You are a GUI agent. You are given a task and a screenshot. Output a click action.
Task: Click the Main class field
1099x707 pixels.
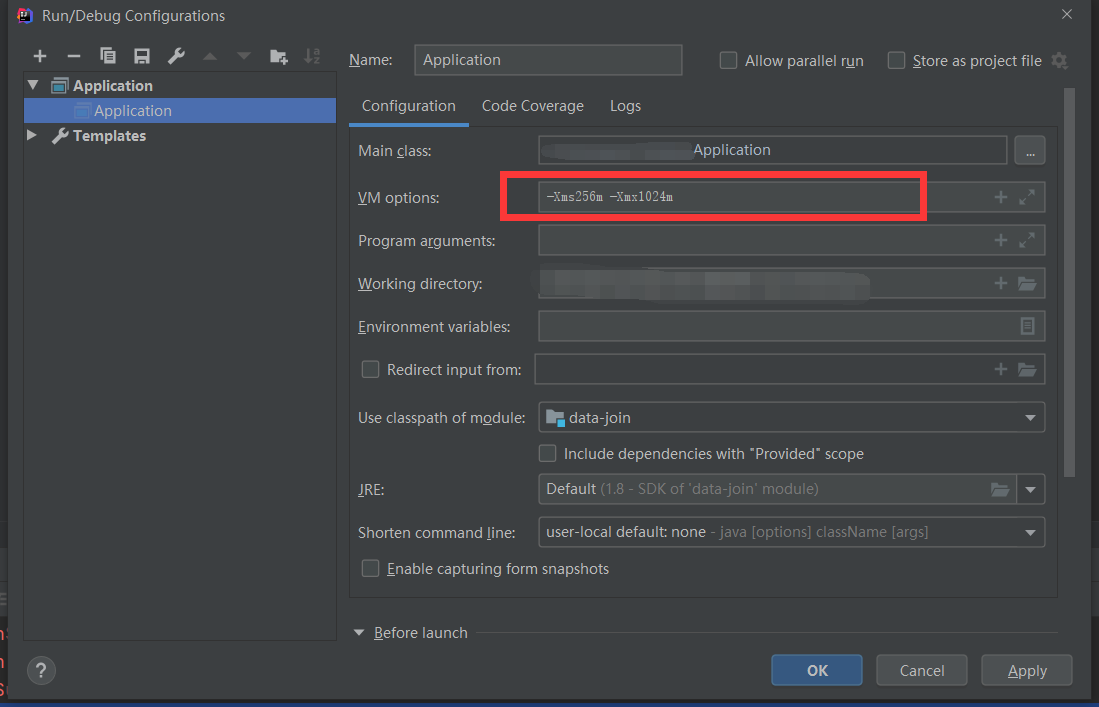pyautogui.click(x=772, y=150)
